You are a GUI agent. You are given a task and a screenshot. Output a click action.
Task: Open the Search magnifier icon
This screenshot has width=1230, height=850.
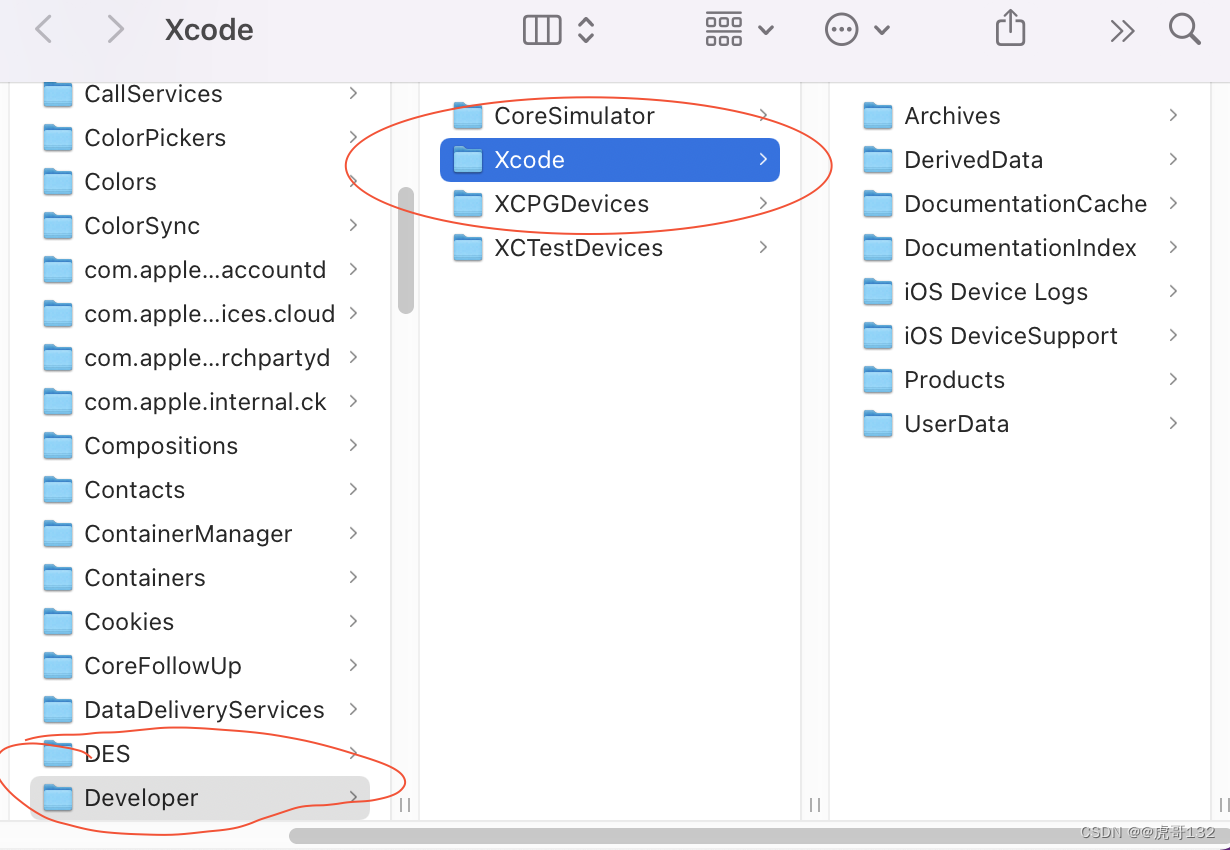coord(1185,29)
